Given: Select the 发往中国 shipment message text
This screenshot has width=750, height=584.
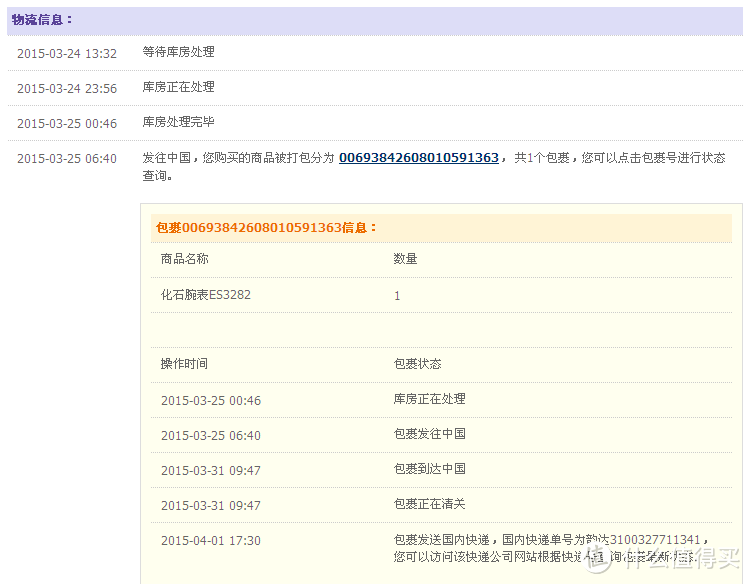Looking at the screenshot, I should click(434, 166).
